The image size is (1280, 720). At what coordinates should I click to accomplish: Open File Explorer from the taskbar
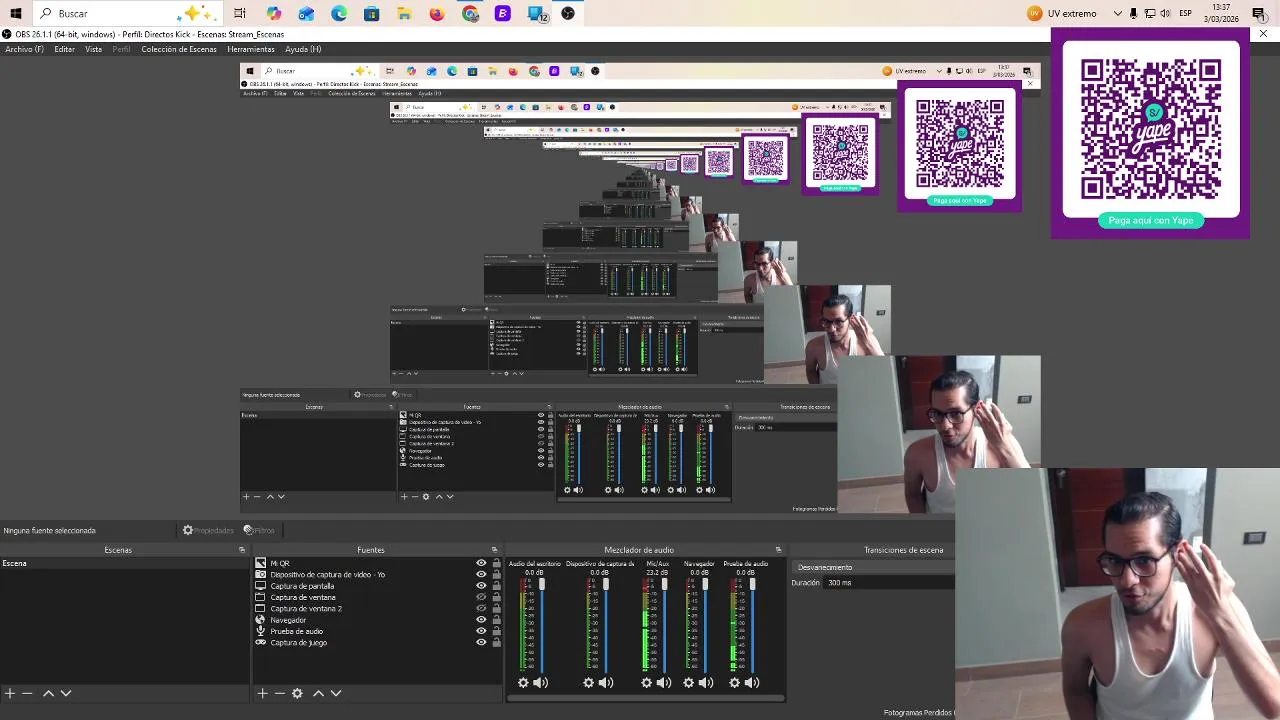tap(404, 13)
